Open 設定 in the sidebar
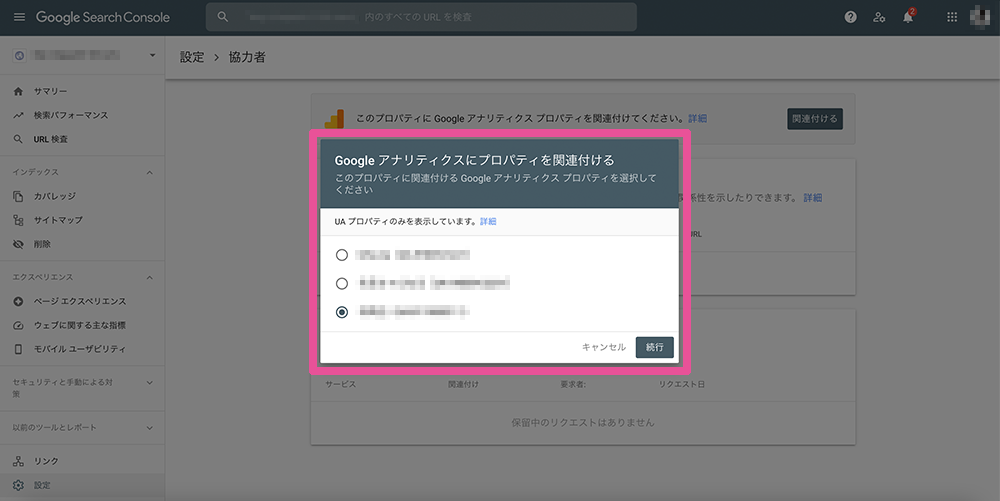This screenshot has height=501, width=1000. pos(42,485)
